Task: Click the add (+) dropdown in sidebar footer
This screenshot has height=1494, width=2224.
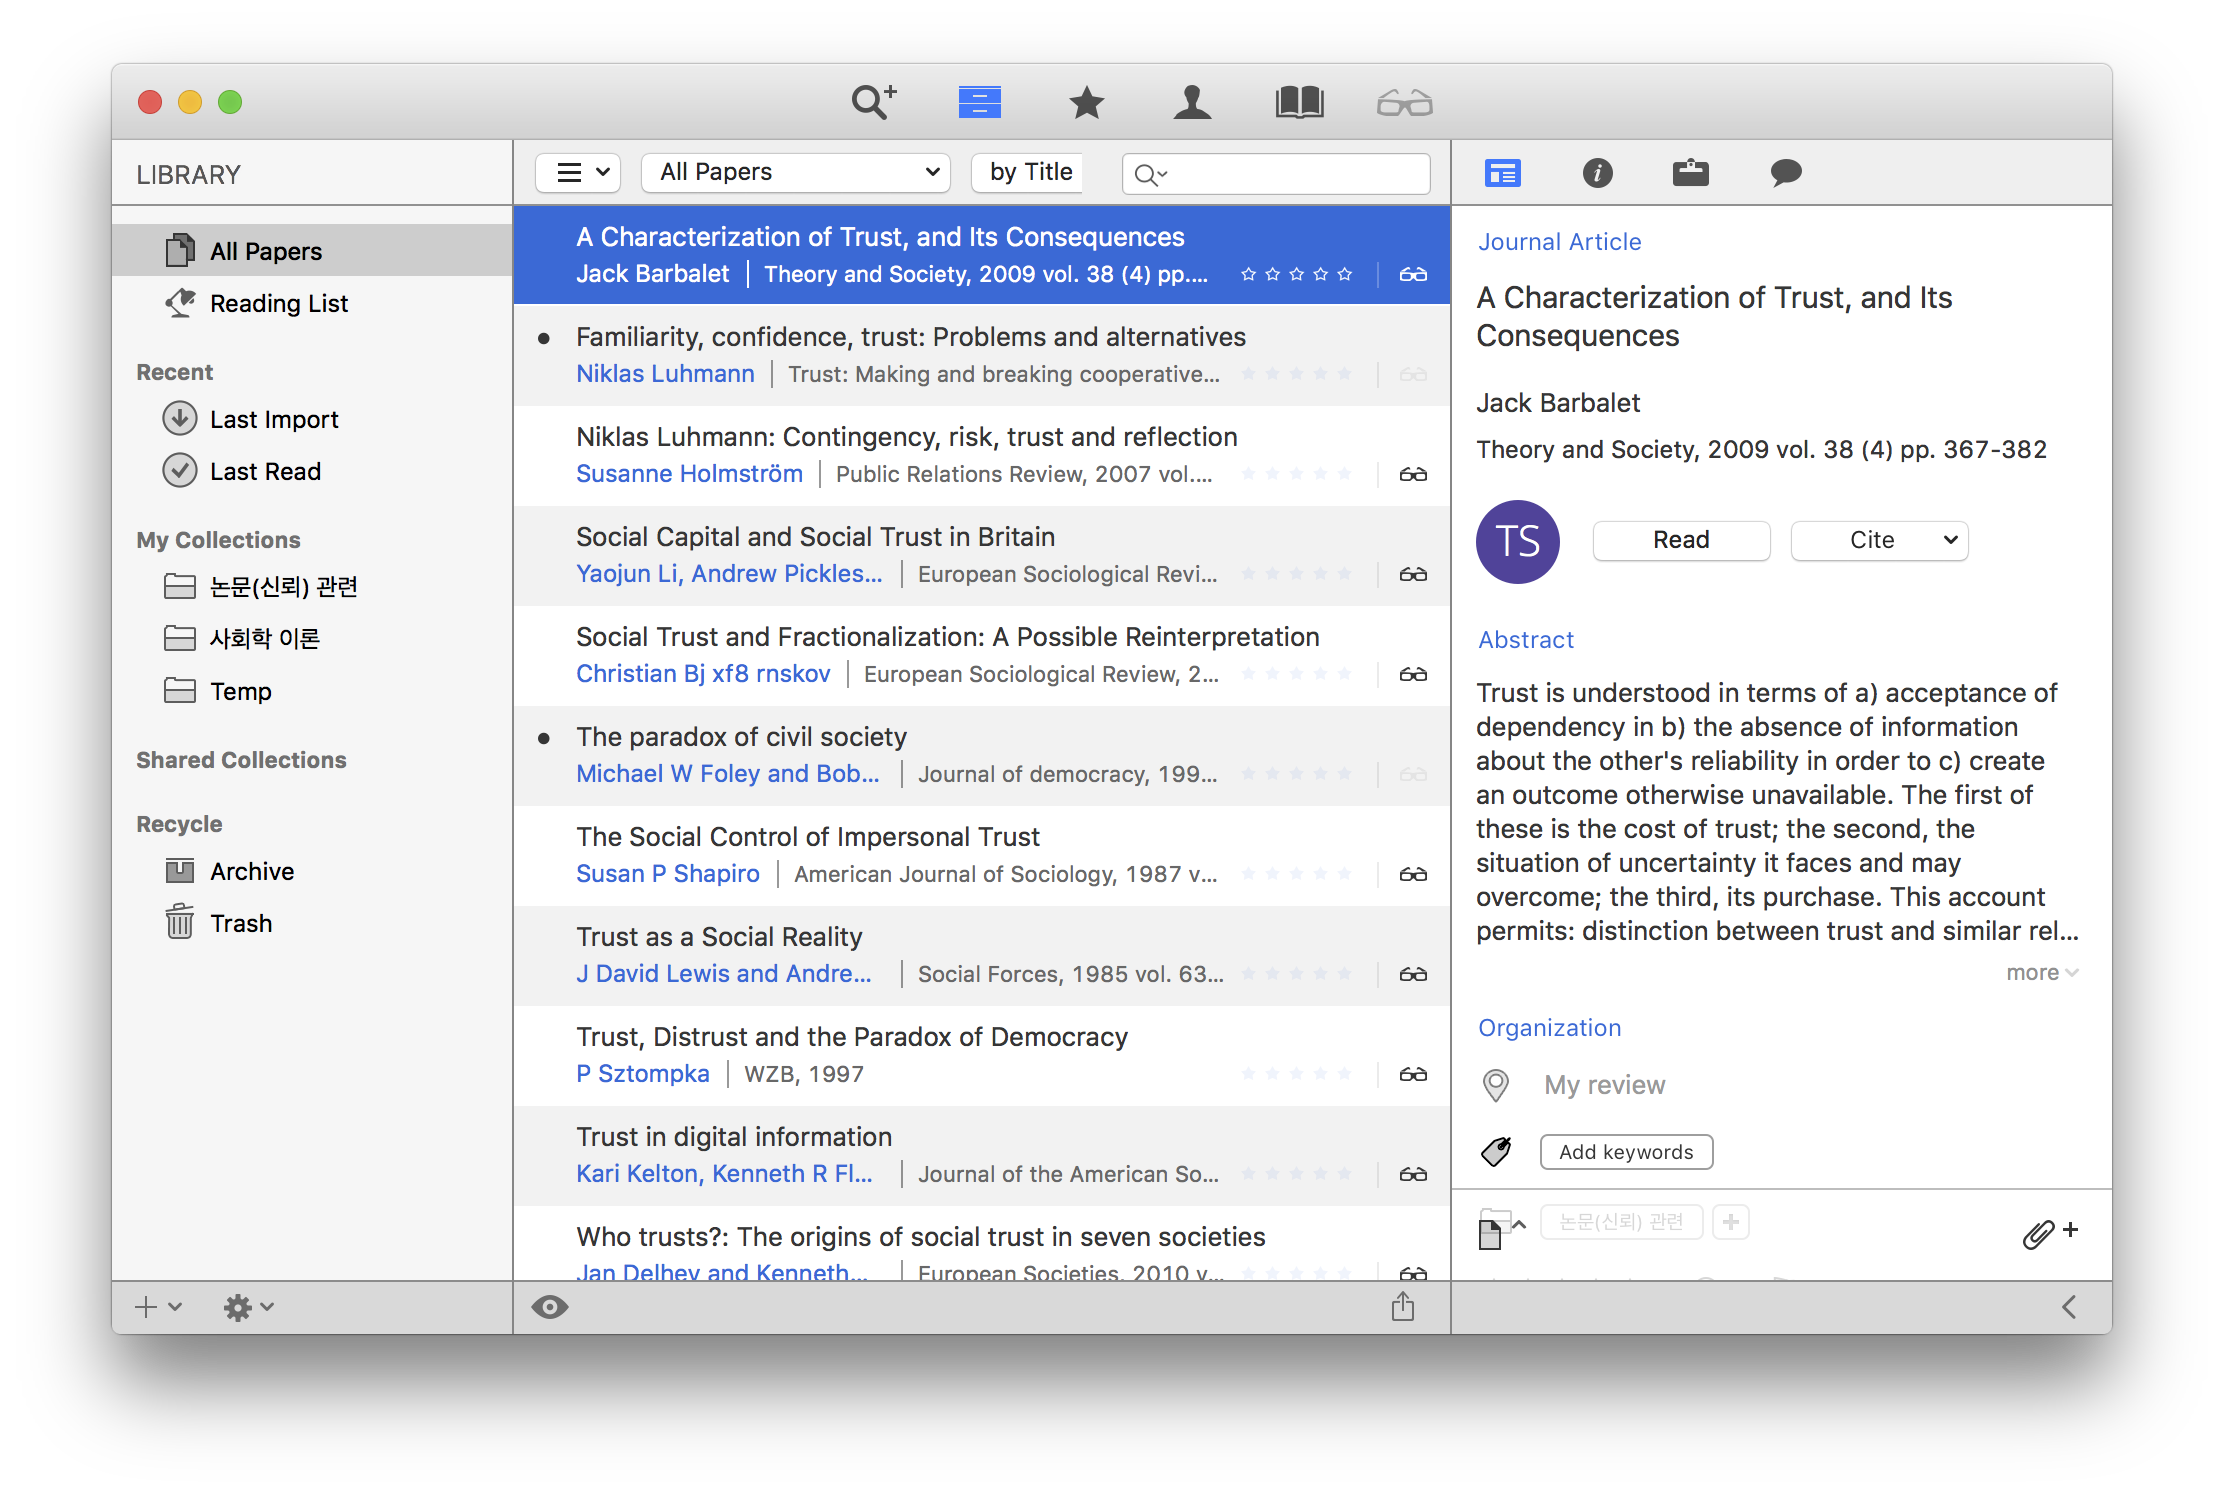Action: pos(158,1307)
